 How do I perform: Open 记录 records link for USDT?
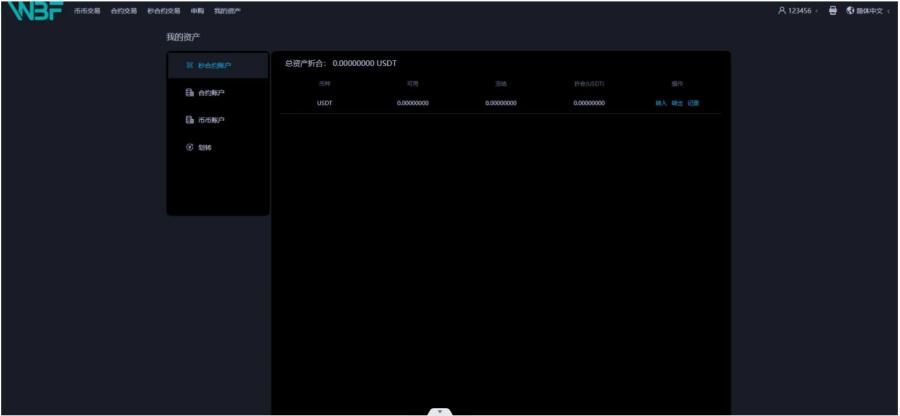693,103
